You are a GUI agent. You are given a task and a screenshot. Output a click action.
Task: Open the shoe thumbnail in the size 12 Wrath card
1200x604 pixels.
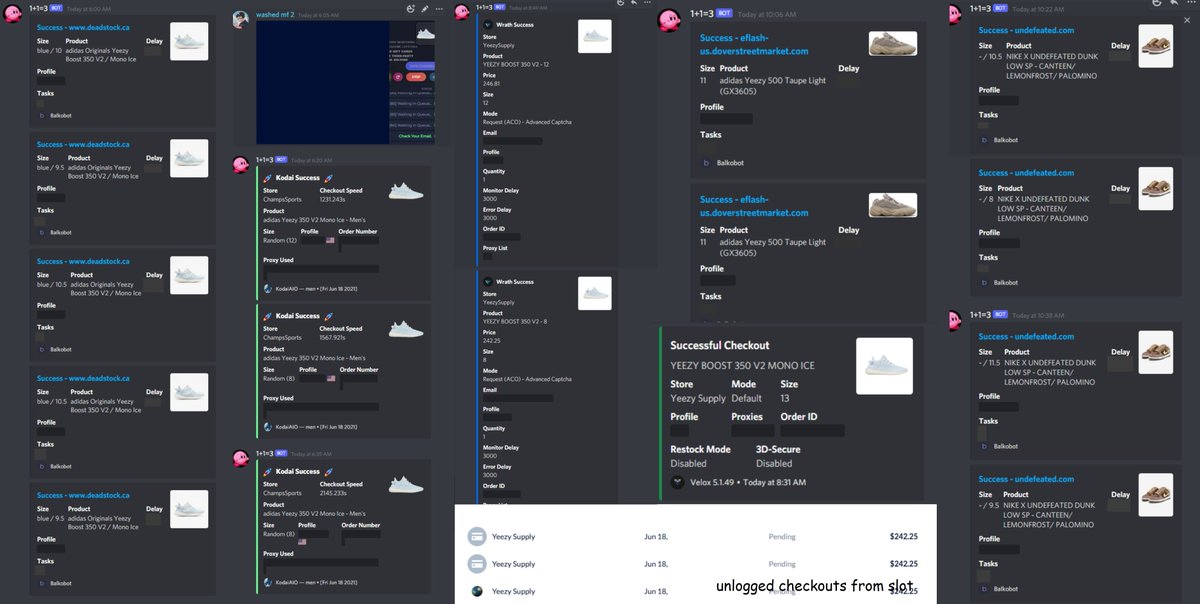pos(595,37)
